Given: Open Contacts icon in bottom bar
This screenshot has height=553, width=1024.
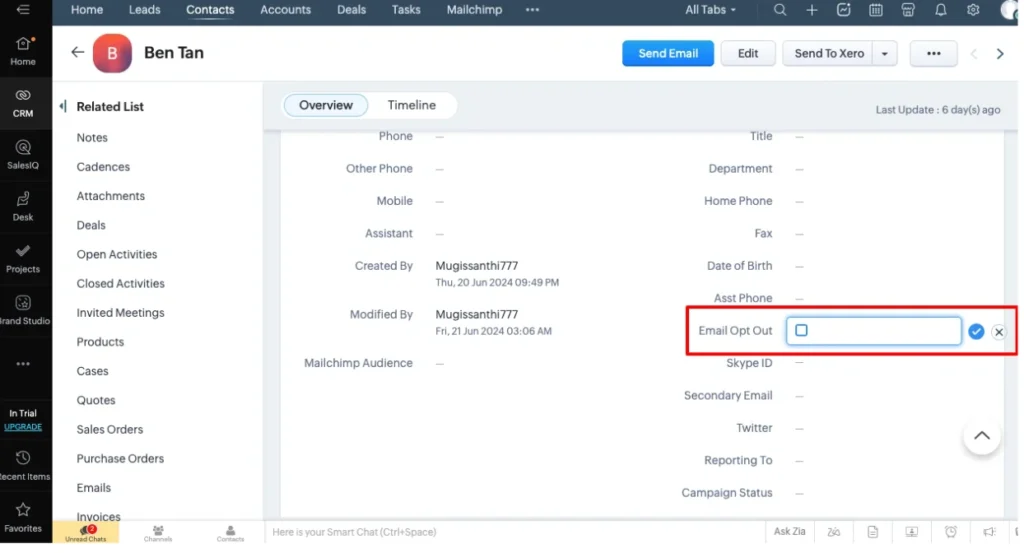Looking at the screenshot, I should click(230, 533).
